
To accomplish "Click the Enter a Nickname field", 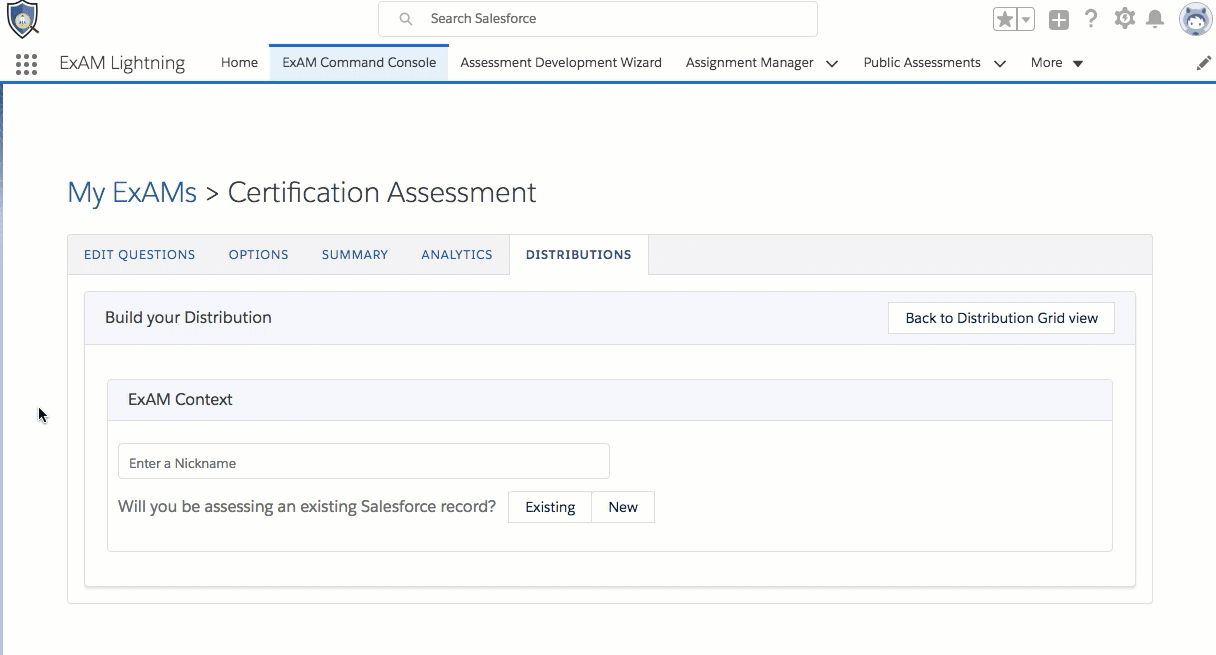I will click(364, 462).
